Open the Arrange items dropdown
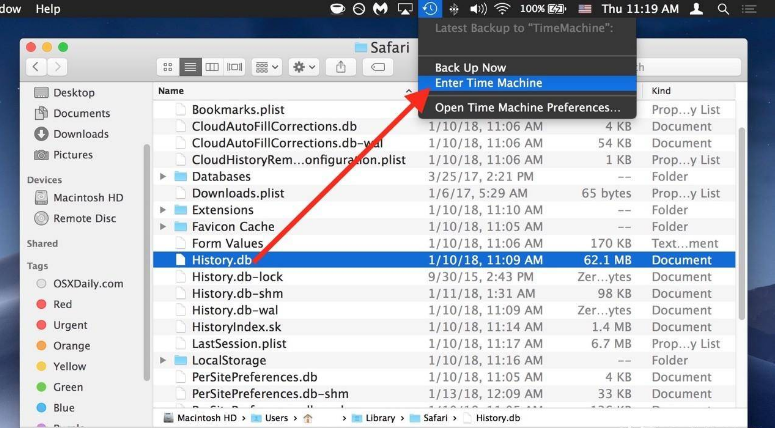This screenshot has width=776, height=428. click(267, 67)
